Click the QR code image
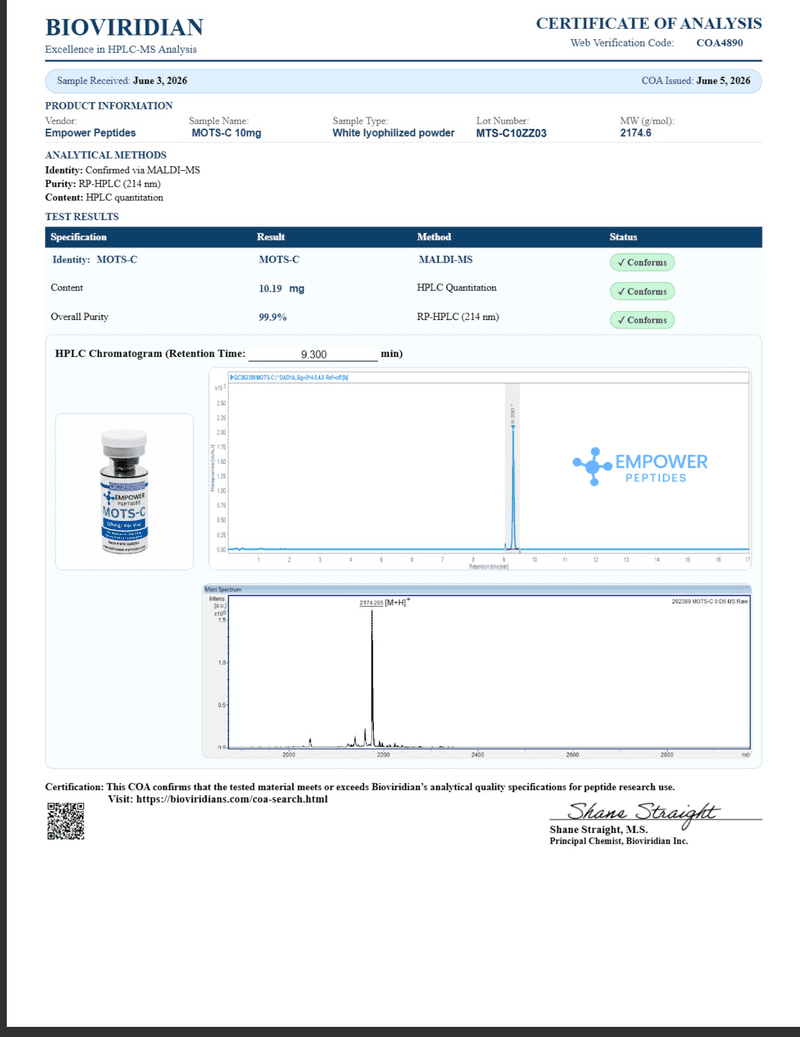This screenshot has height=1037, width=800. pyautogui.click(x=65, y=821)
